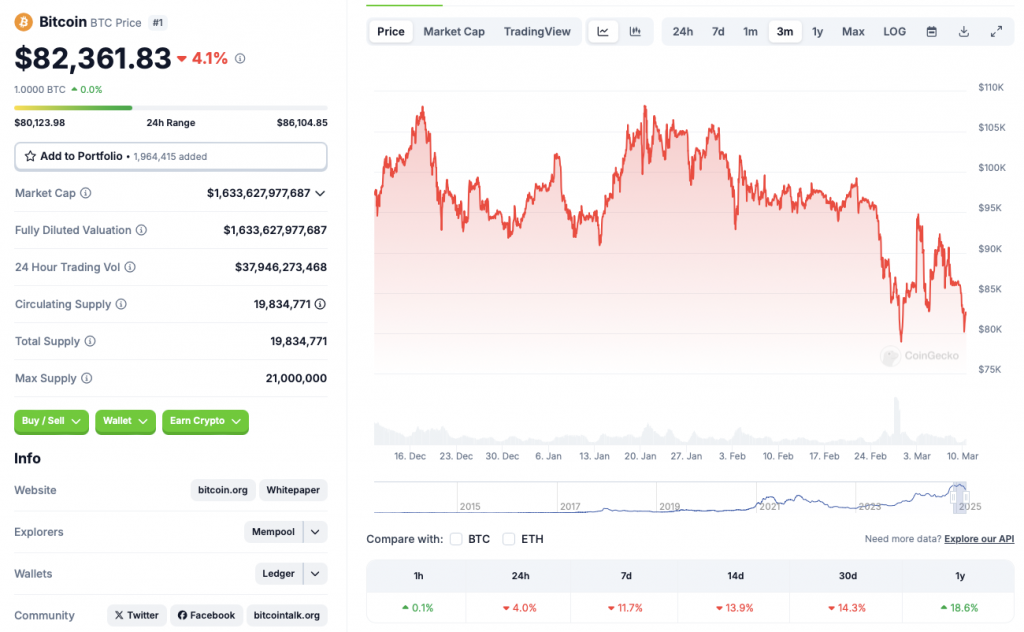Open the Fully Diluted Valuation info icon

(x=141, y=230)
